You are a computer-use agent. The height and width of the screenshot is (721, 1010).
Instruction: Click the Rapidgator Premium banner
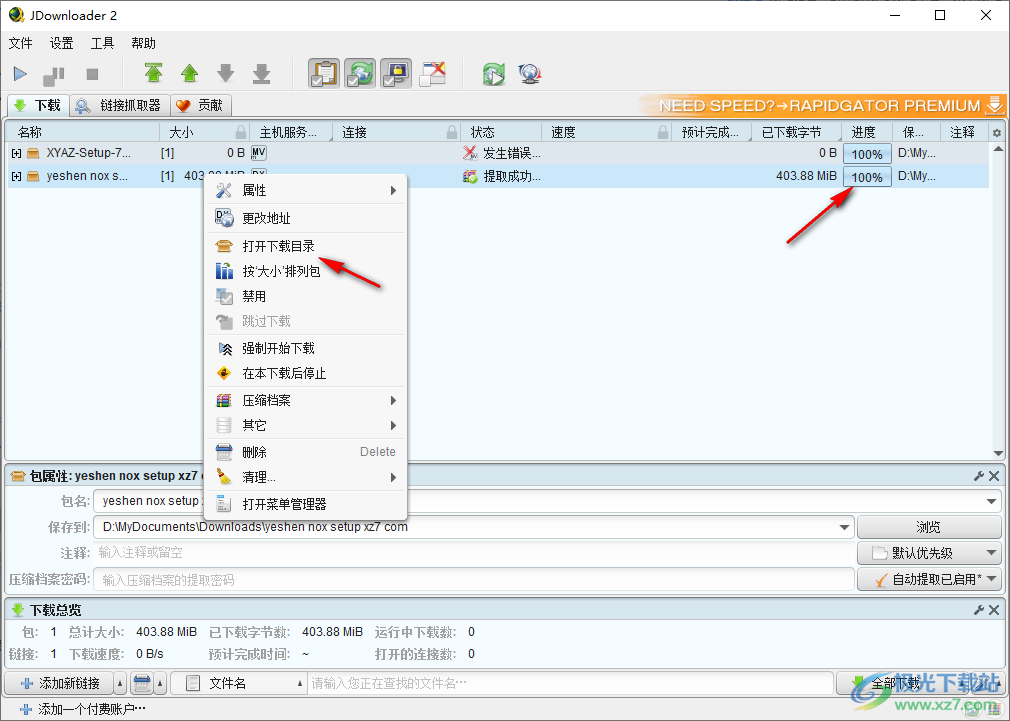click(x=821, y=105)
